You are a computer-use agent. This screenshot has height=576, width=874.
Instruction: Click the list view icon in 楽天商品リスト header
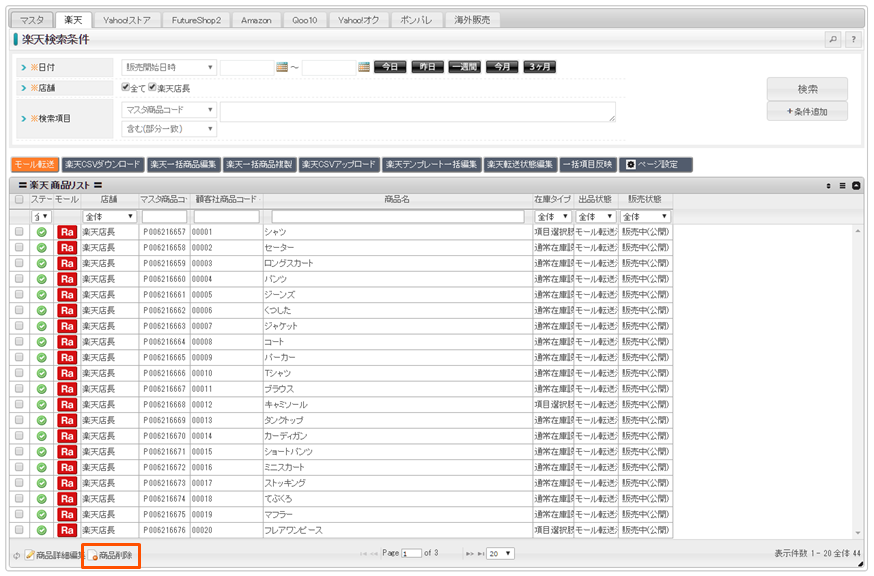pyautogui.click(x=842, y=186)
